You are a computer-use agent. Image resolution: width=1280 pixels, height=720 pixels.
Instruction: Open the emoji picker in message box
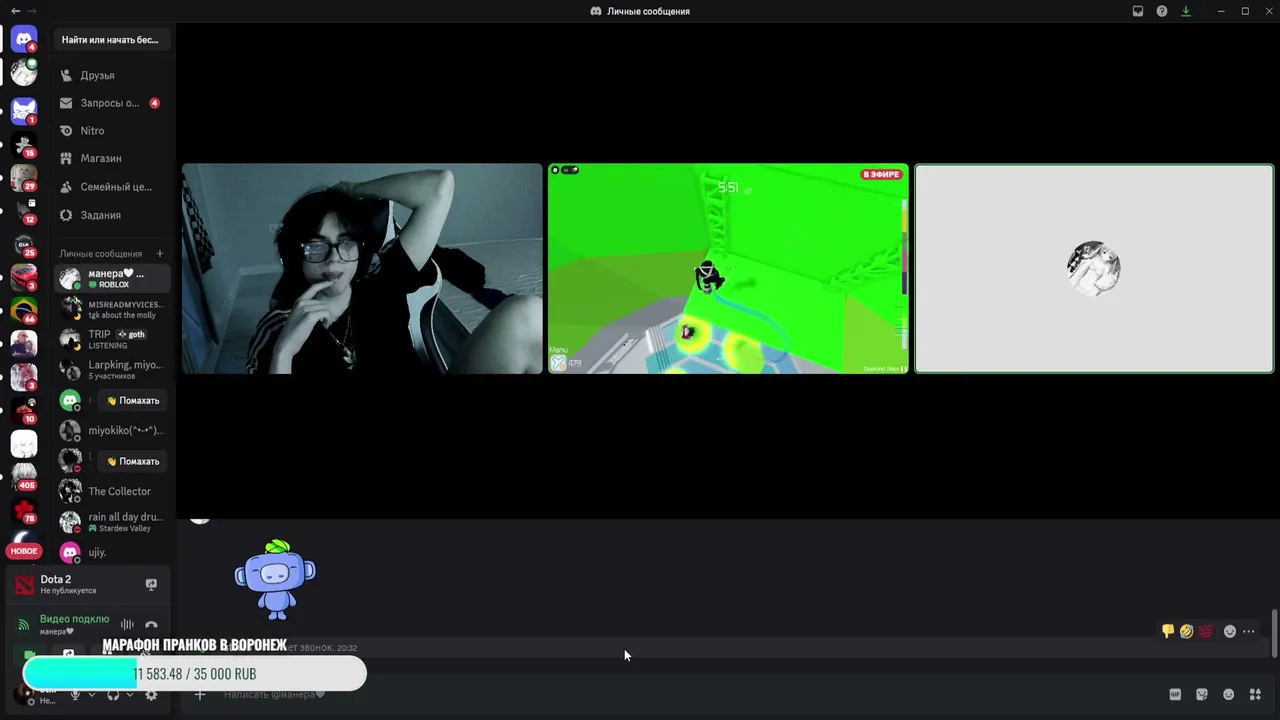[x=1228, y=695]
